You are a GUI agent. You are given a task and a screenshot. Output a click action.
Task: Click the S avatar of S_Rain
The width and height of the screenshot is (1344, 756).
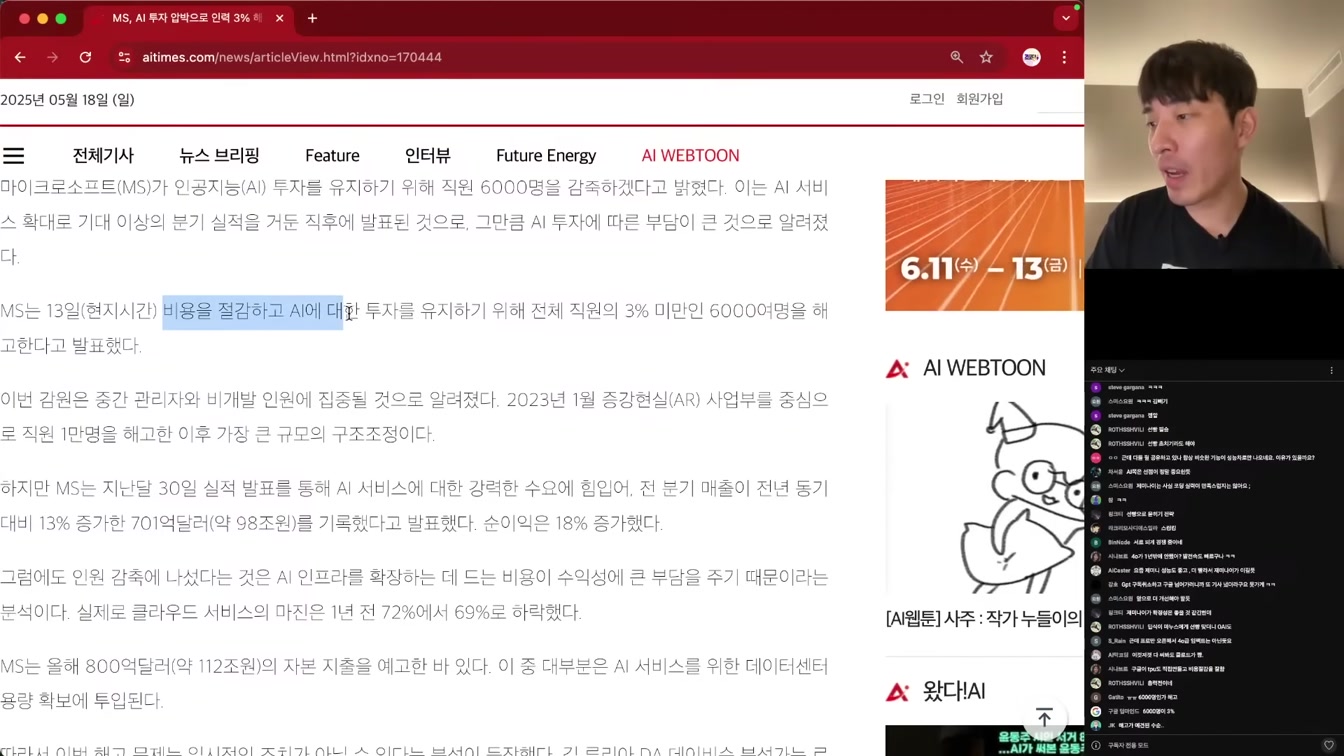pos(1096,640)
